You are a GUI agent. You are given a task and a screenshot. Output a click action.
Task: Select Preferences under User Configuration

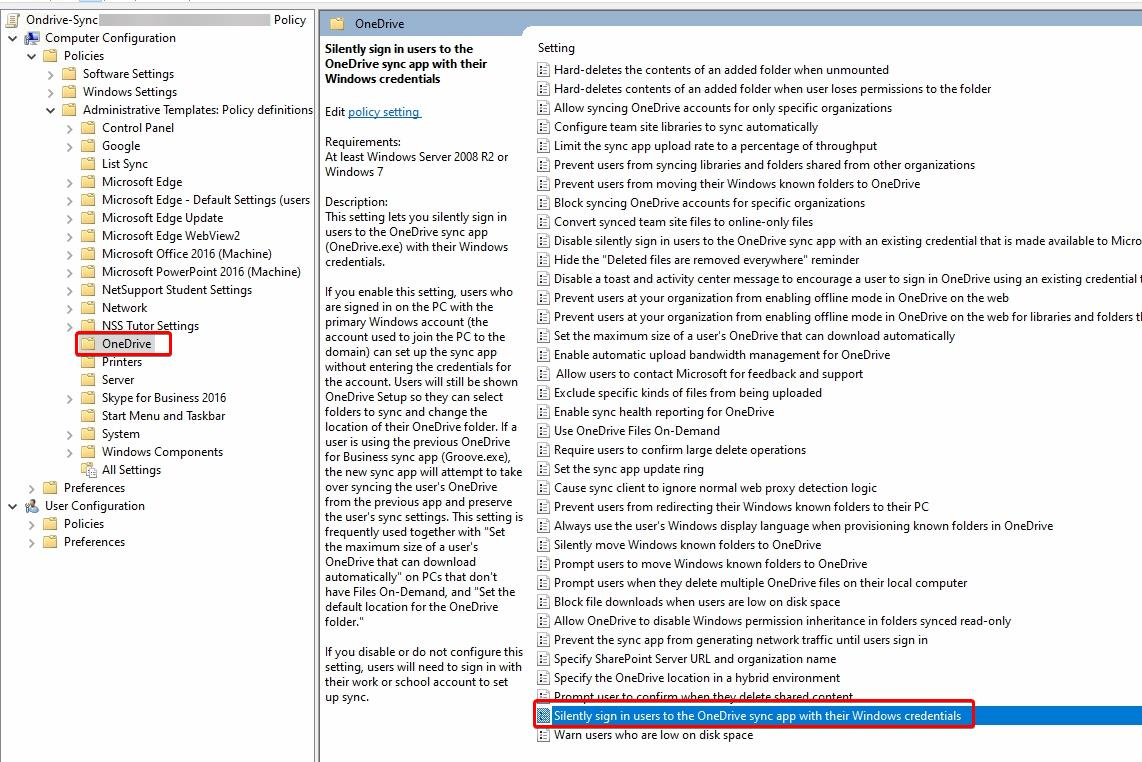click(94, 542)
